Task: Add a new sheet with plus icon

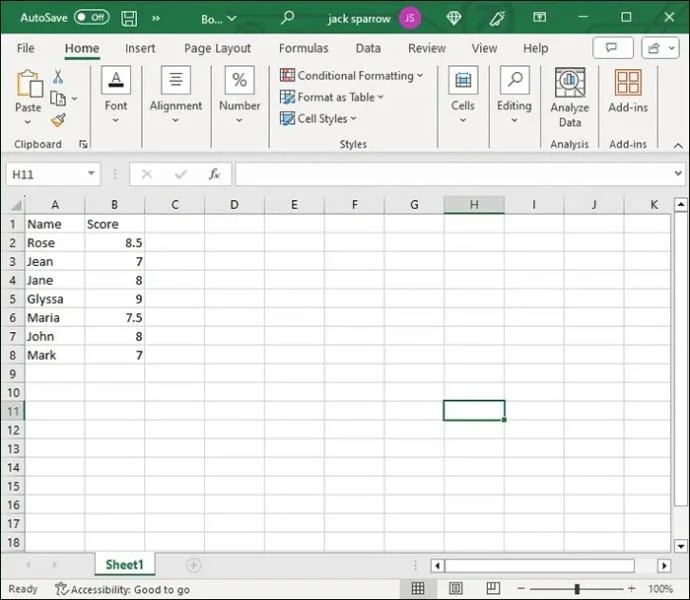Action: pyautogui.click(x=193, y=565)
